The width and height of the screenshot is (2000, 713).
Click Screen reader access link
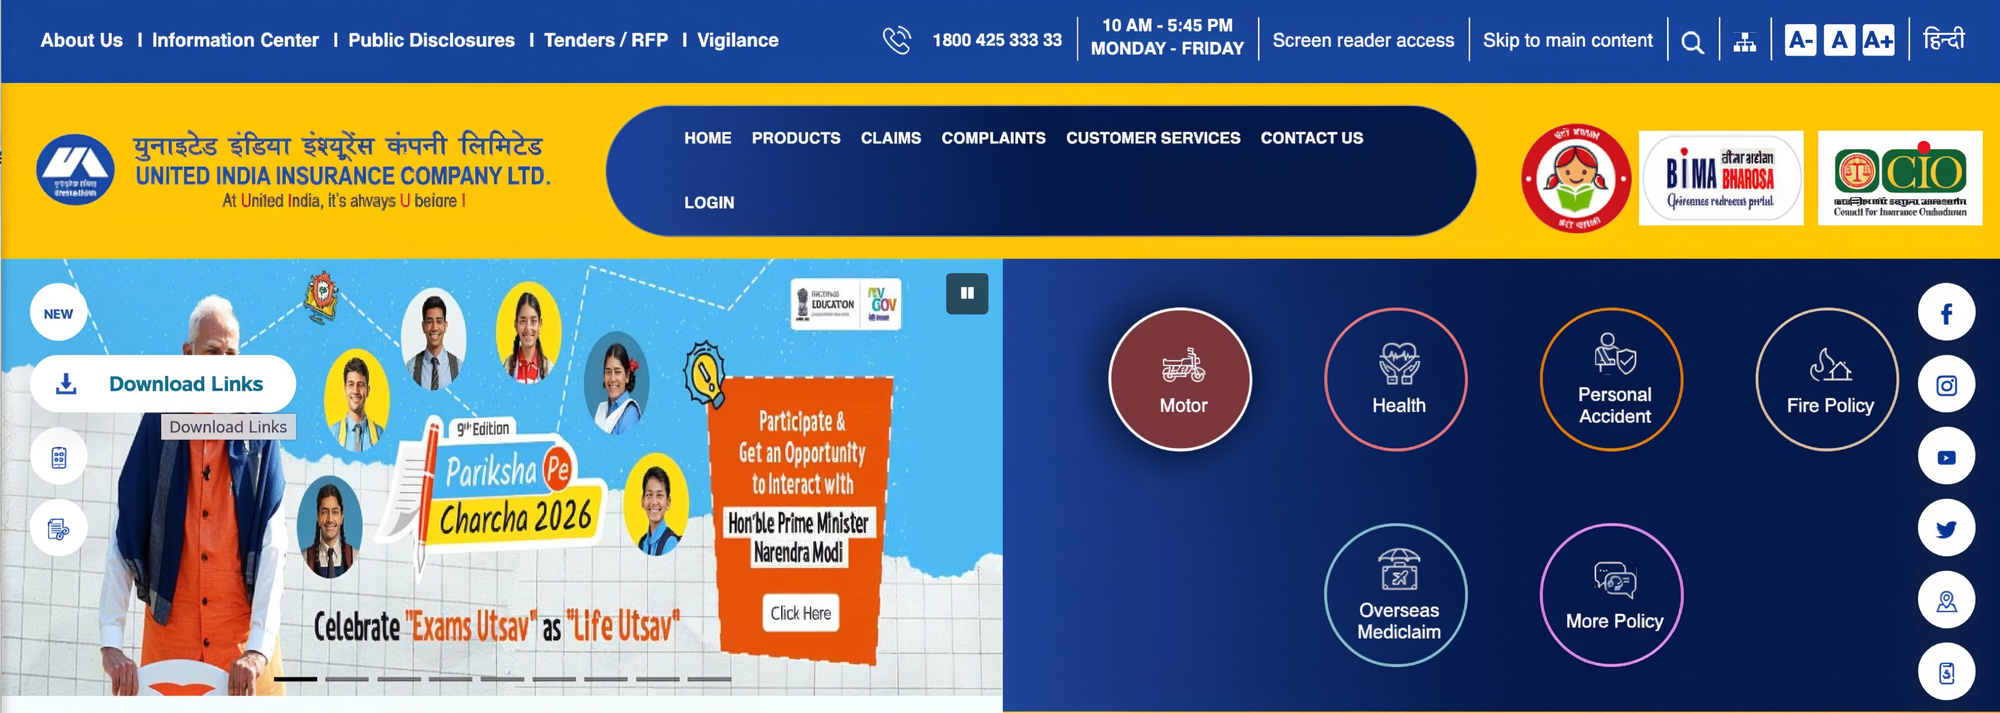1363,41
